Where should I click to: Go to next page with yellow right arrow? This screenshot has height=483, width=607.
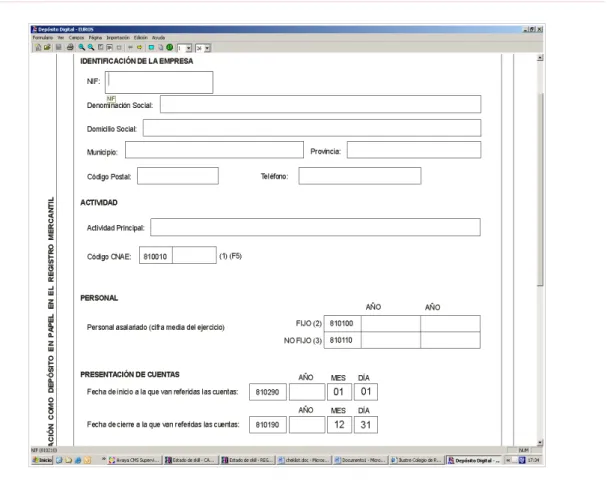click(x=139, y=48)
